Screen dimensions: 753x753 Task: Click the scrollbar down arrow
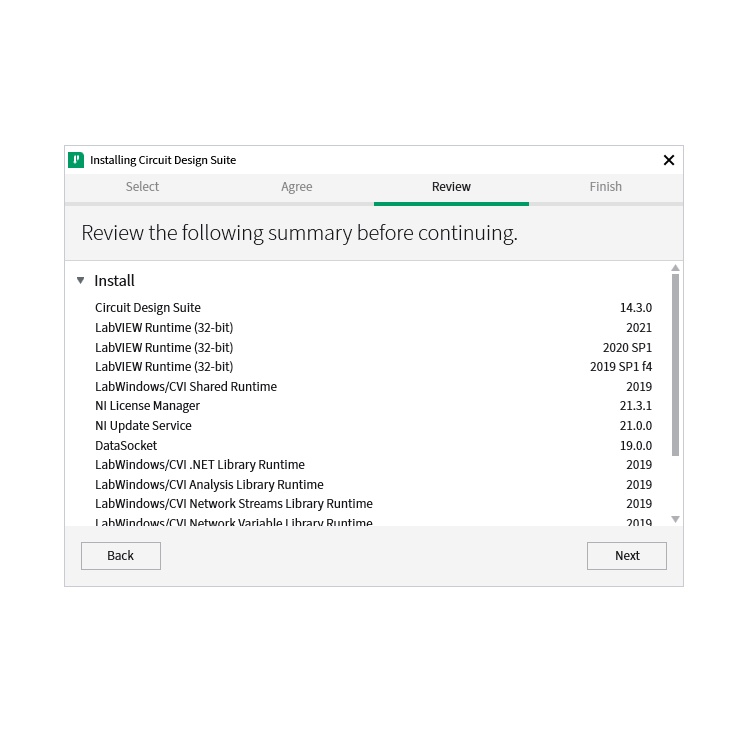point(675,519)
